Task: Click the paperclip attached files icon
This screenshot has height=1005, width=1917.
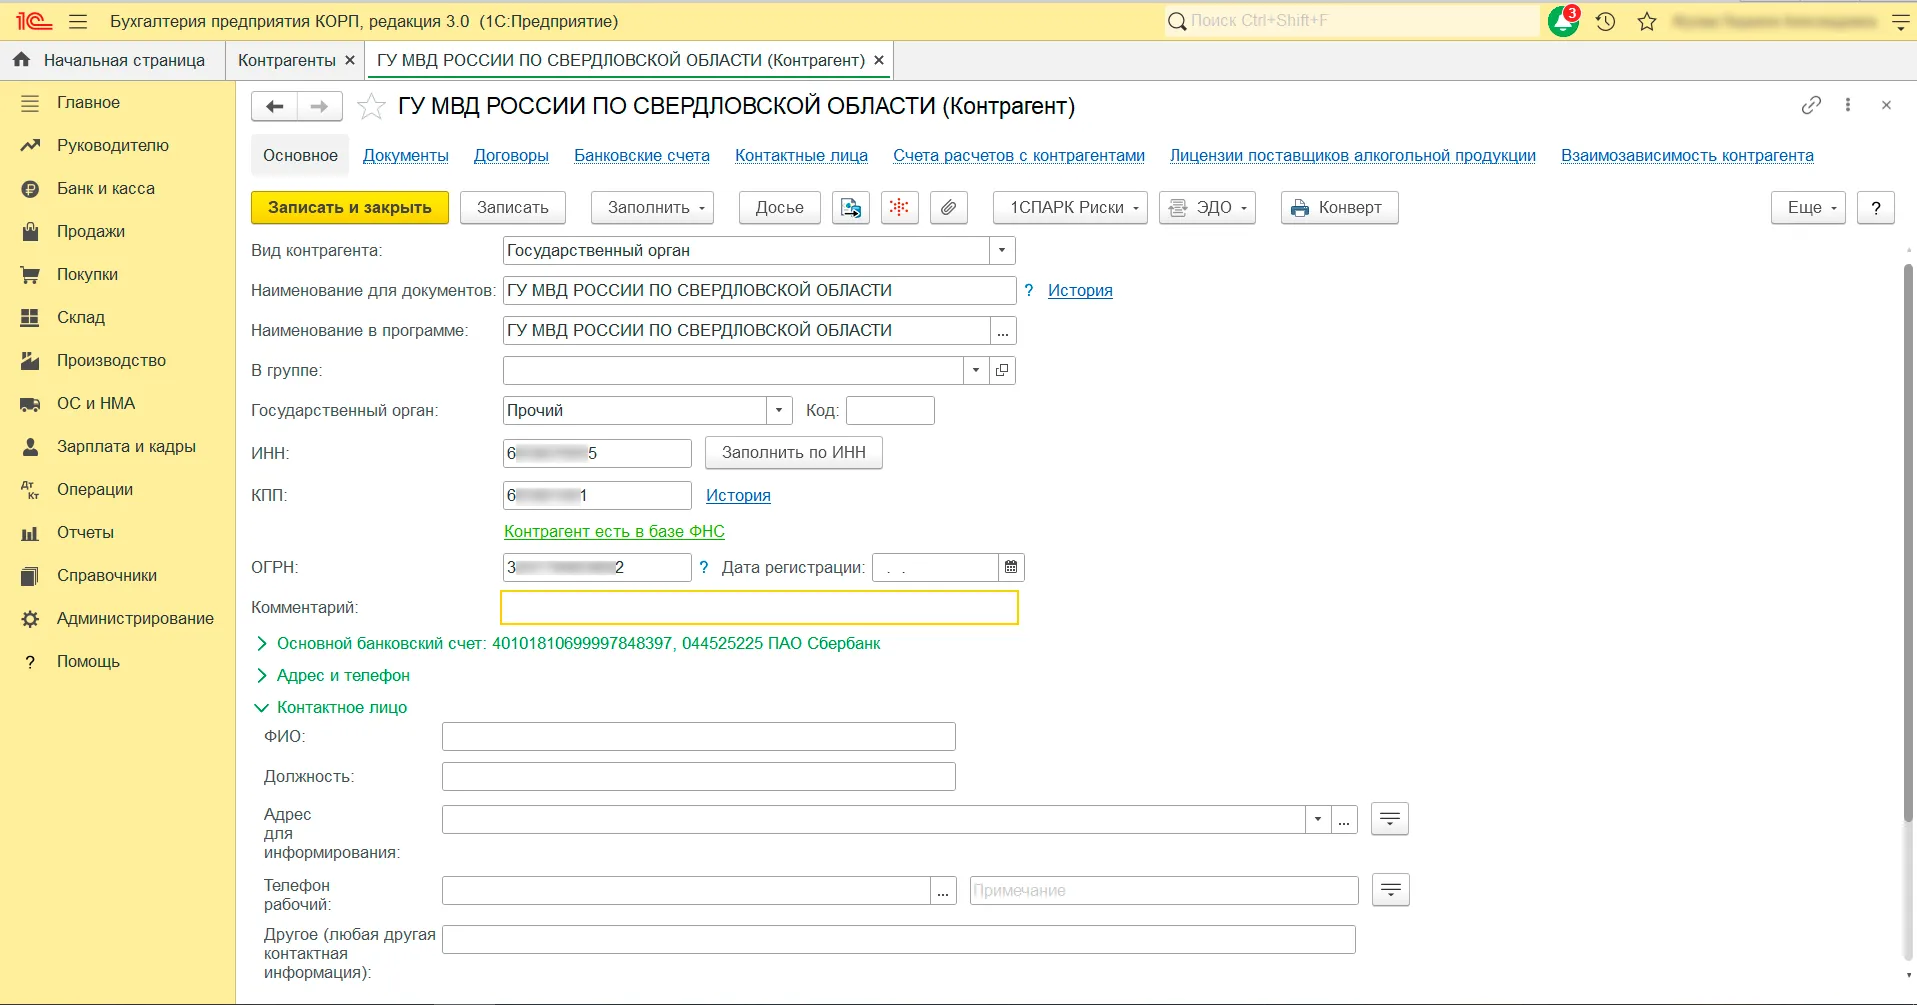Action: point(948,207)
